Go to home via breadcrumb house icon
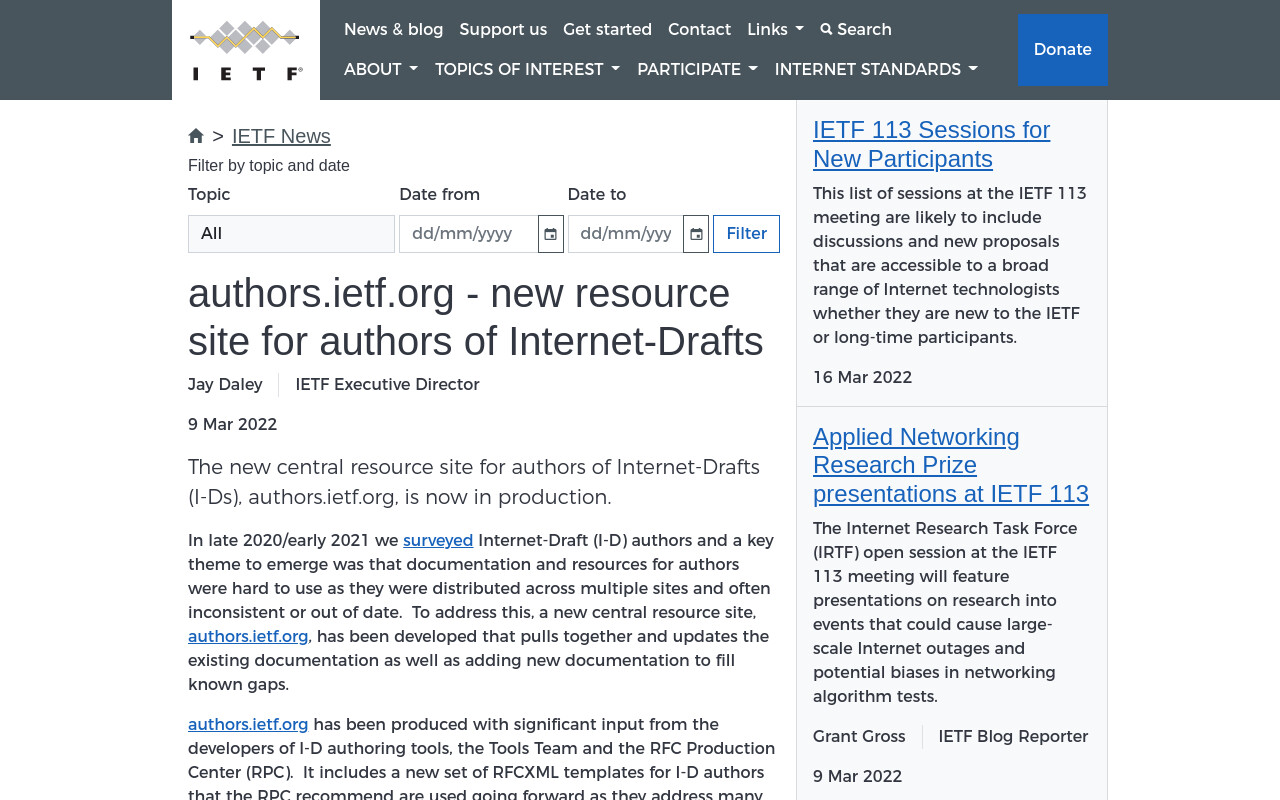Screen dimensions: 1280x800 point(196,136)
